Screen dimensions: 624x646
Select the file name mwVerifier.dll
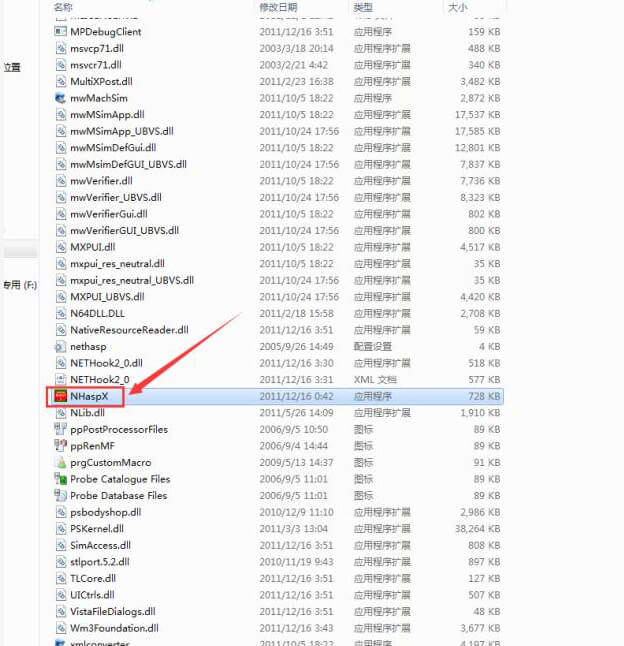(101, 181)
